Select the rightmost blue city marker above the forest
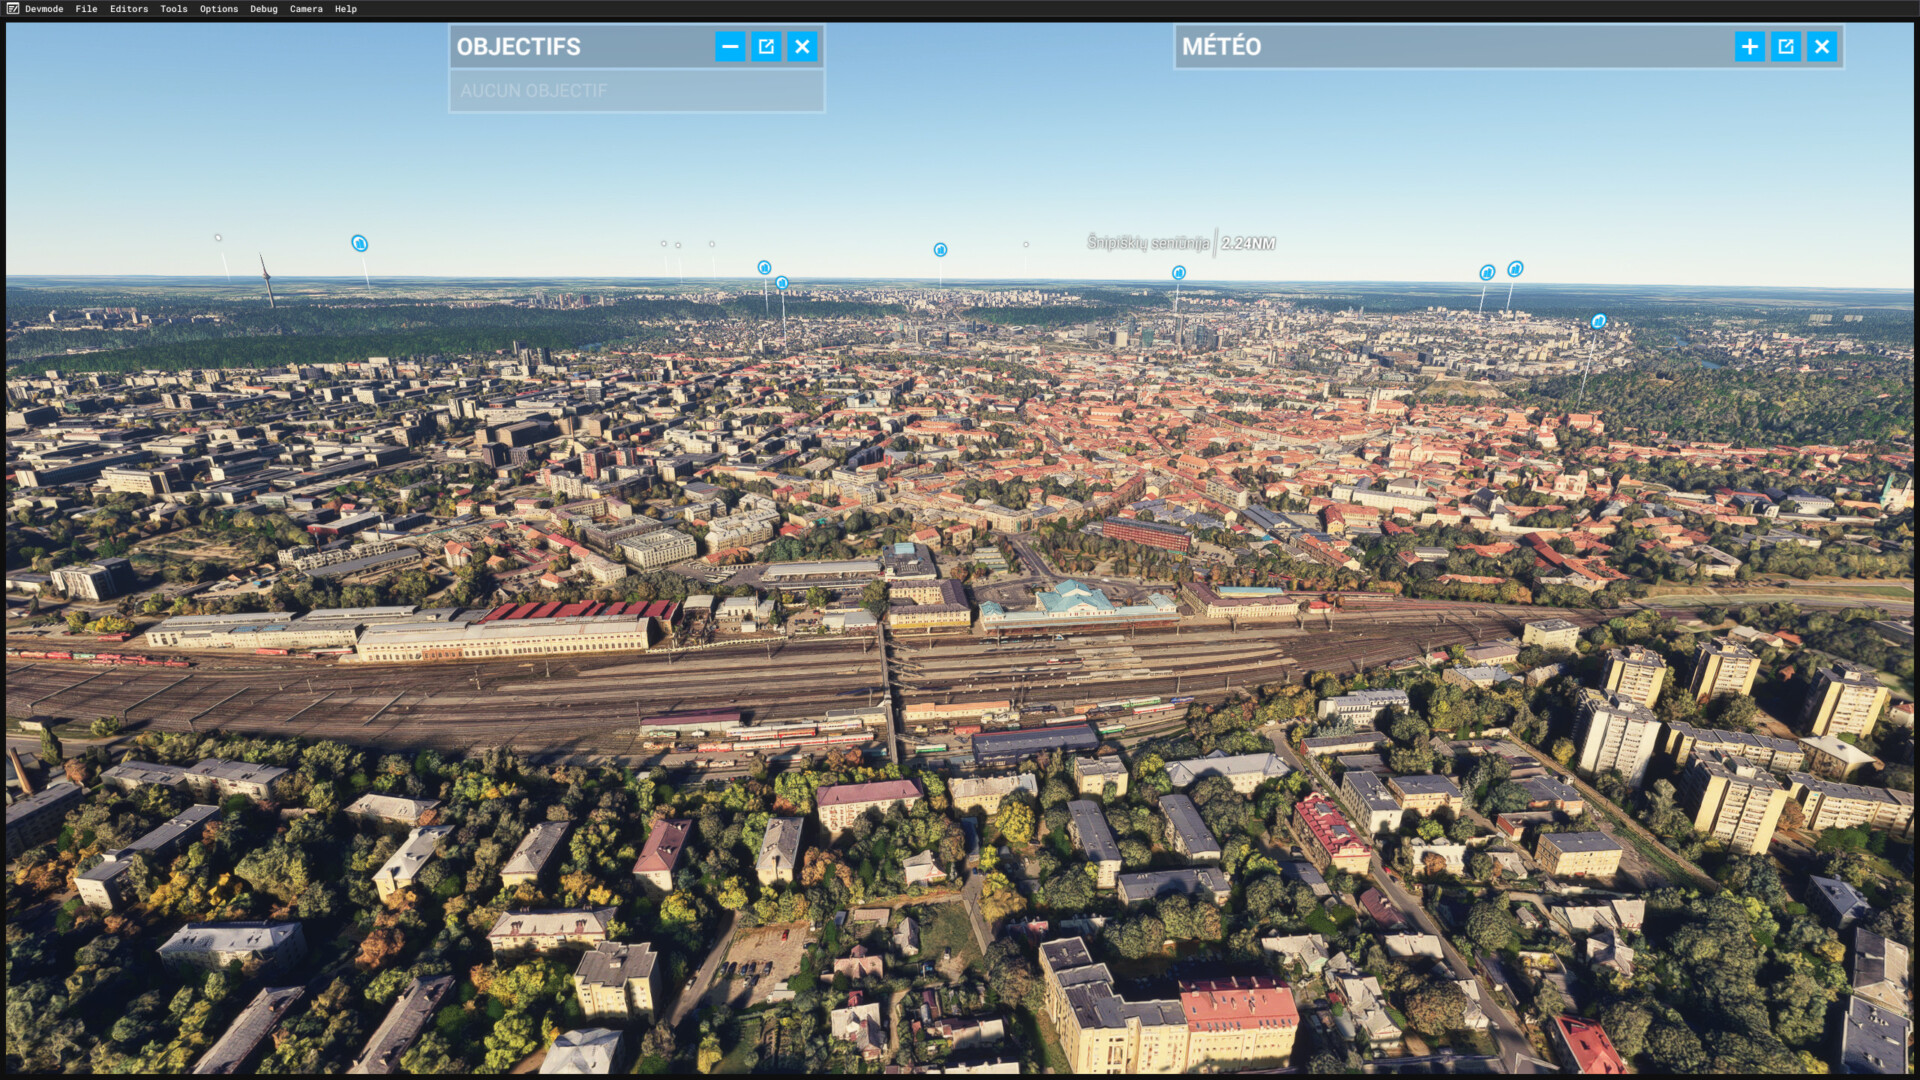 click(1598, 321)
